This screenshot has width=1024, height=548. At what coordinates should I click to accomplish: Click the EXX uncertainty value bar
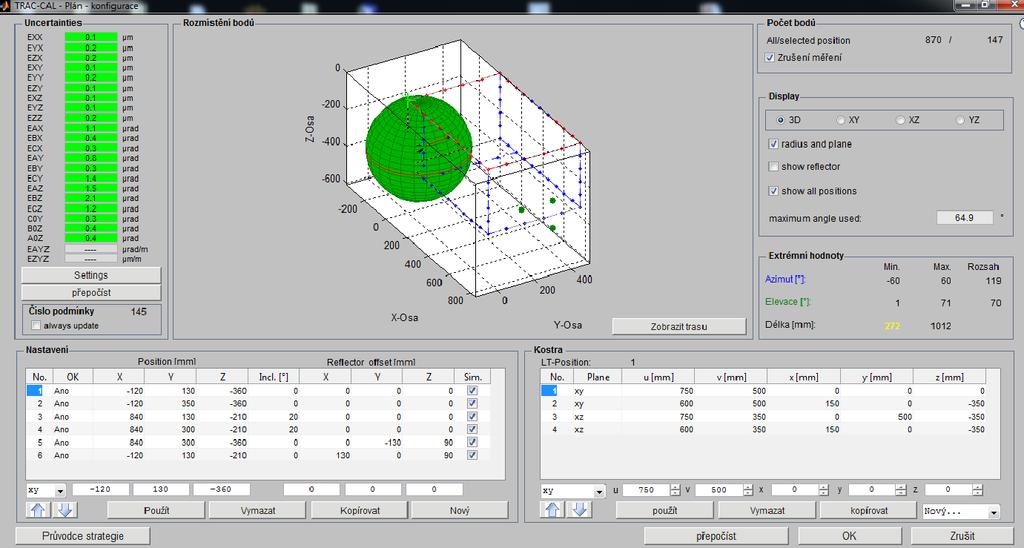91,37
